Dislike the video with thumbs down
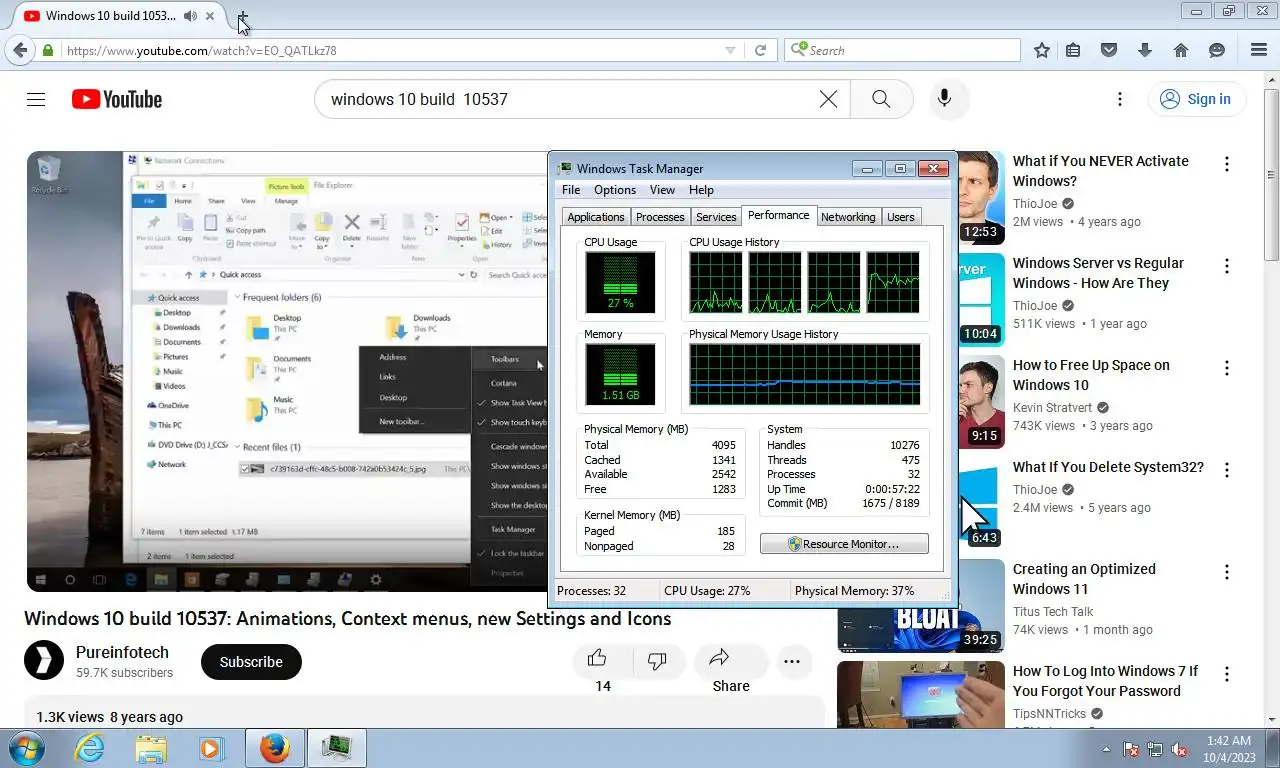The image size is (1280, 768). point(657,660)
